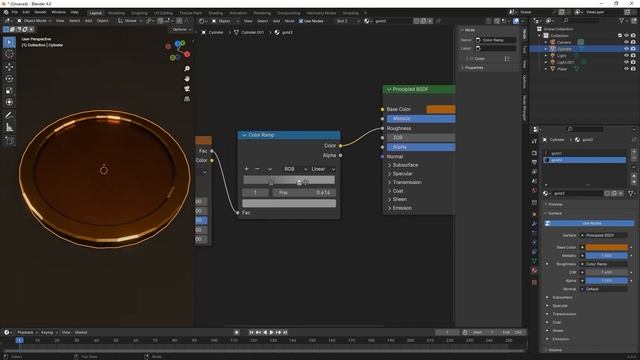Toggle the Use Nodes checkbox in the node editor header
Image resolution: width=640 pixels, height=360 pixels.
301,21
